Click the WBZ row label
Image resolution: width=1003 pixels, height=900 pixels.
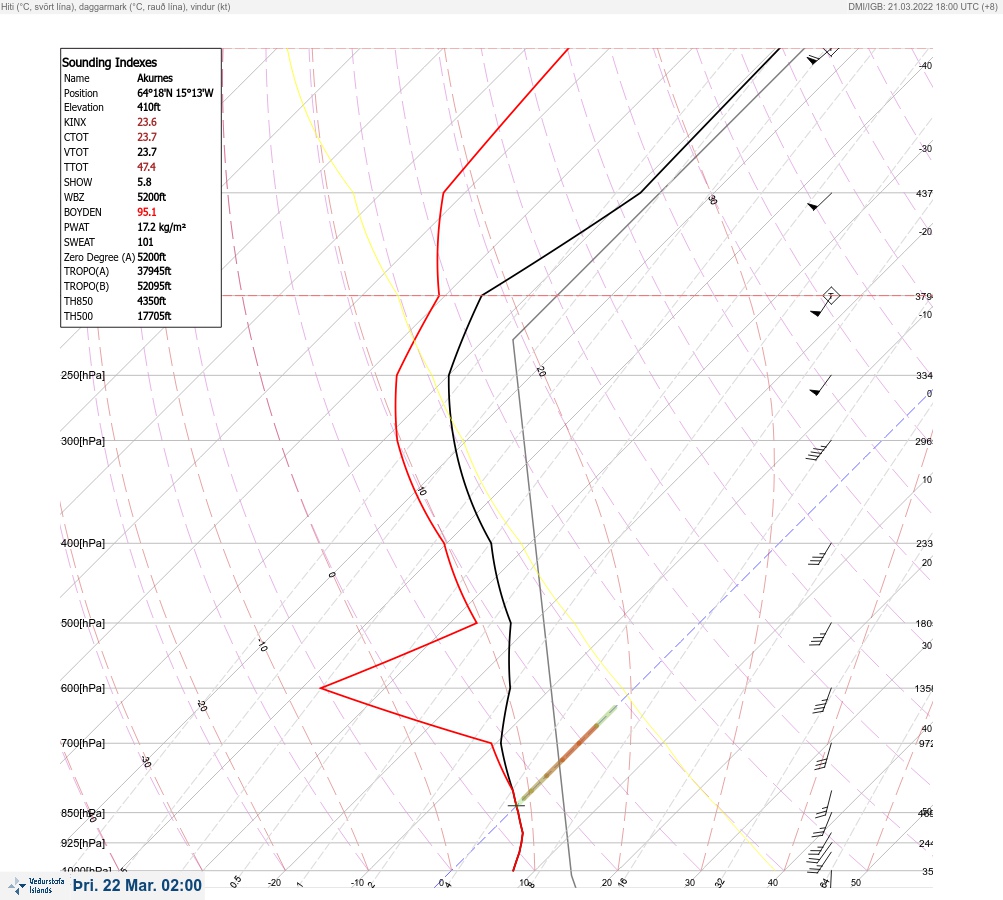[74, 197]
